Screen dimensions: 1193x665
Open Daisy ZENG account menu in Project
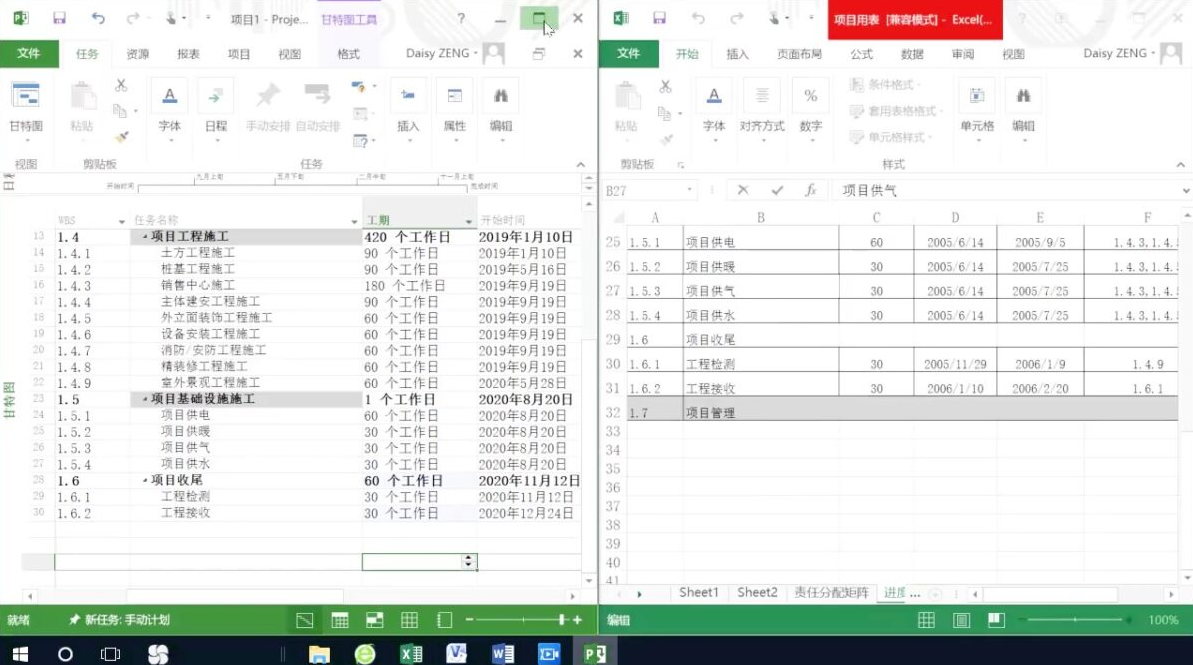pos(442,53)
